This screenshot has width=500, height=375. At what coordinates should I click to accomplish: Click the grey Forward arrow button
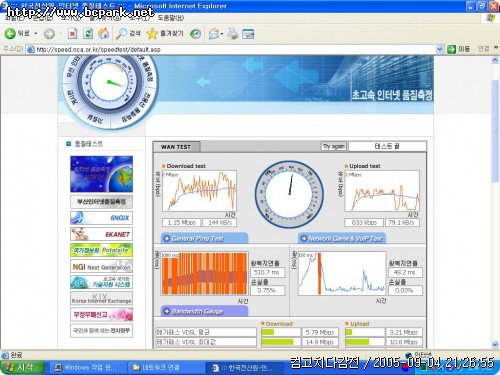pos(49,34)
